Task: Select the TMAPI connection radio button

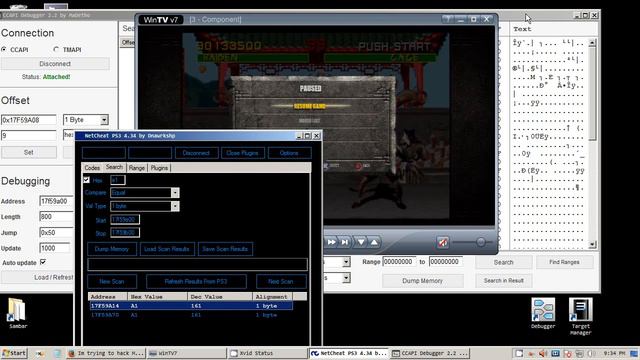Action: tap(56, 49)
